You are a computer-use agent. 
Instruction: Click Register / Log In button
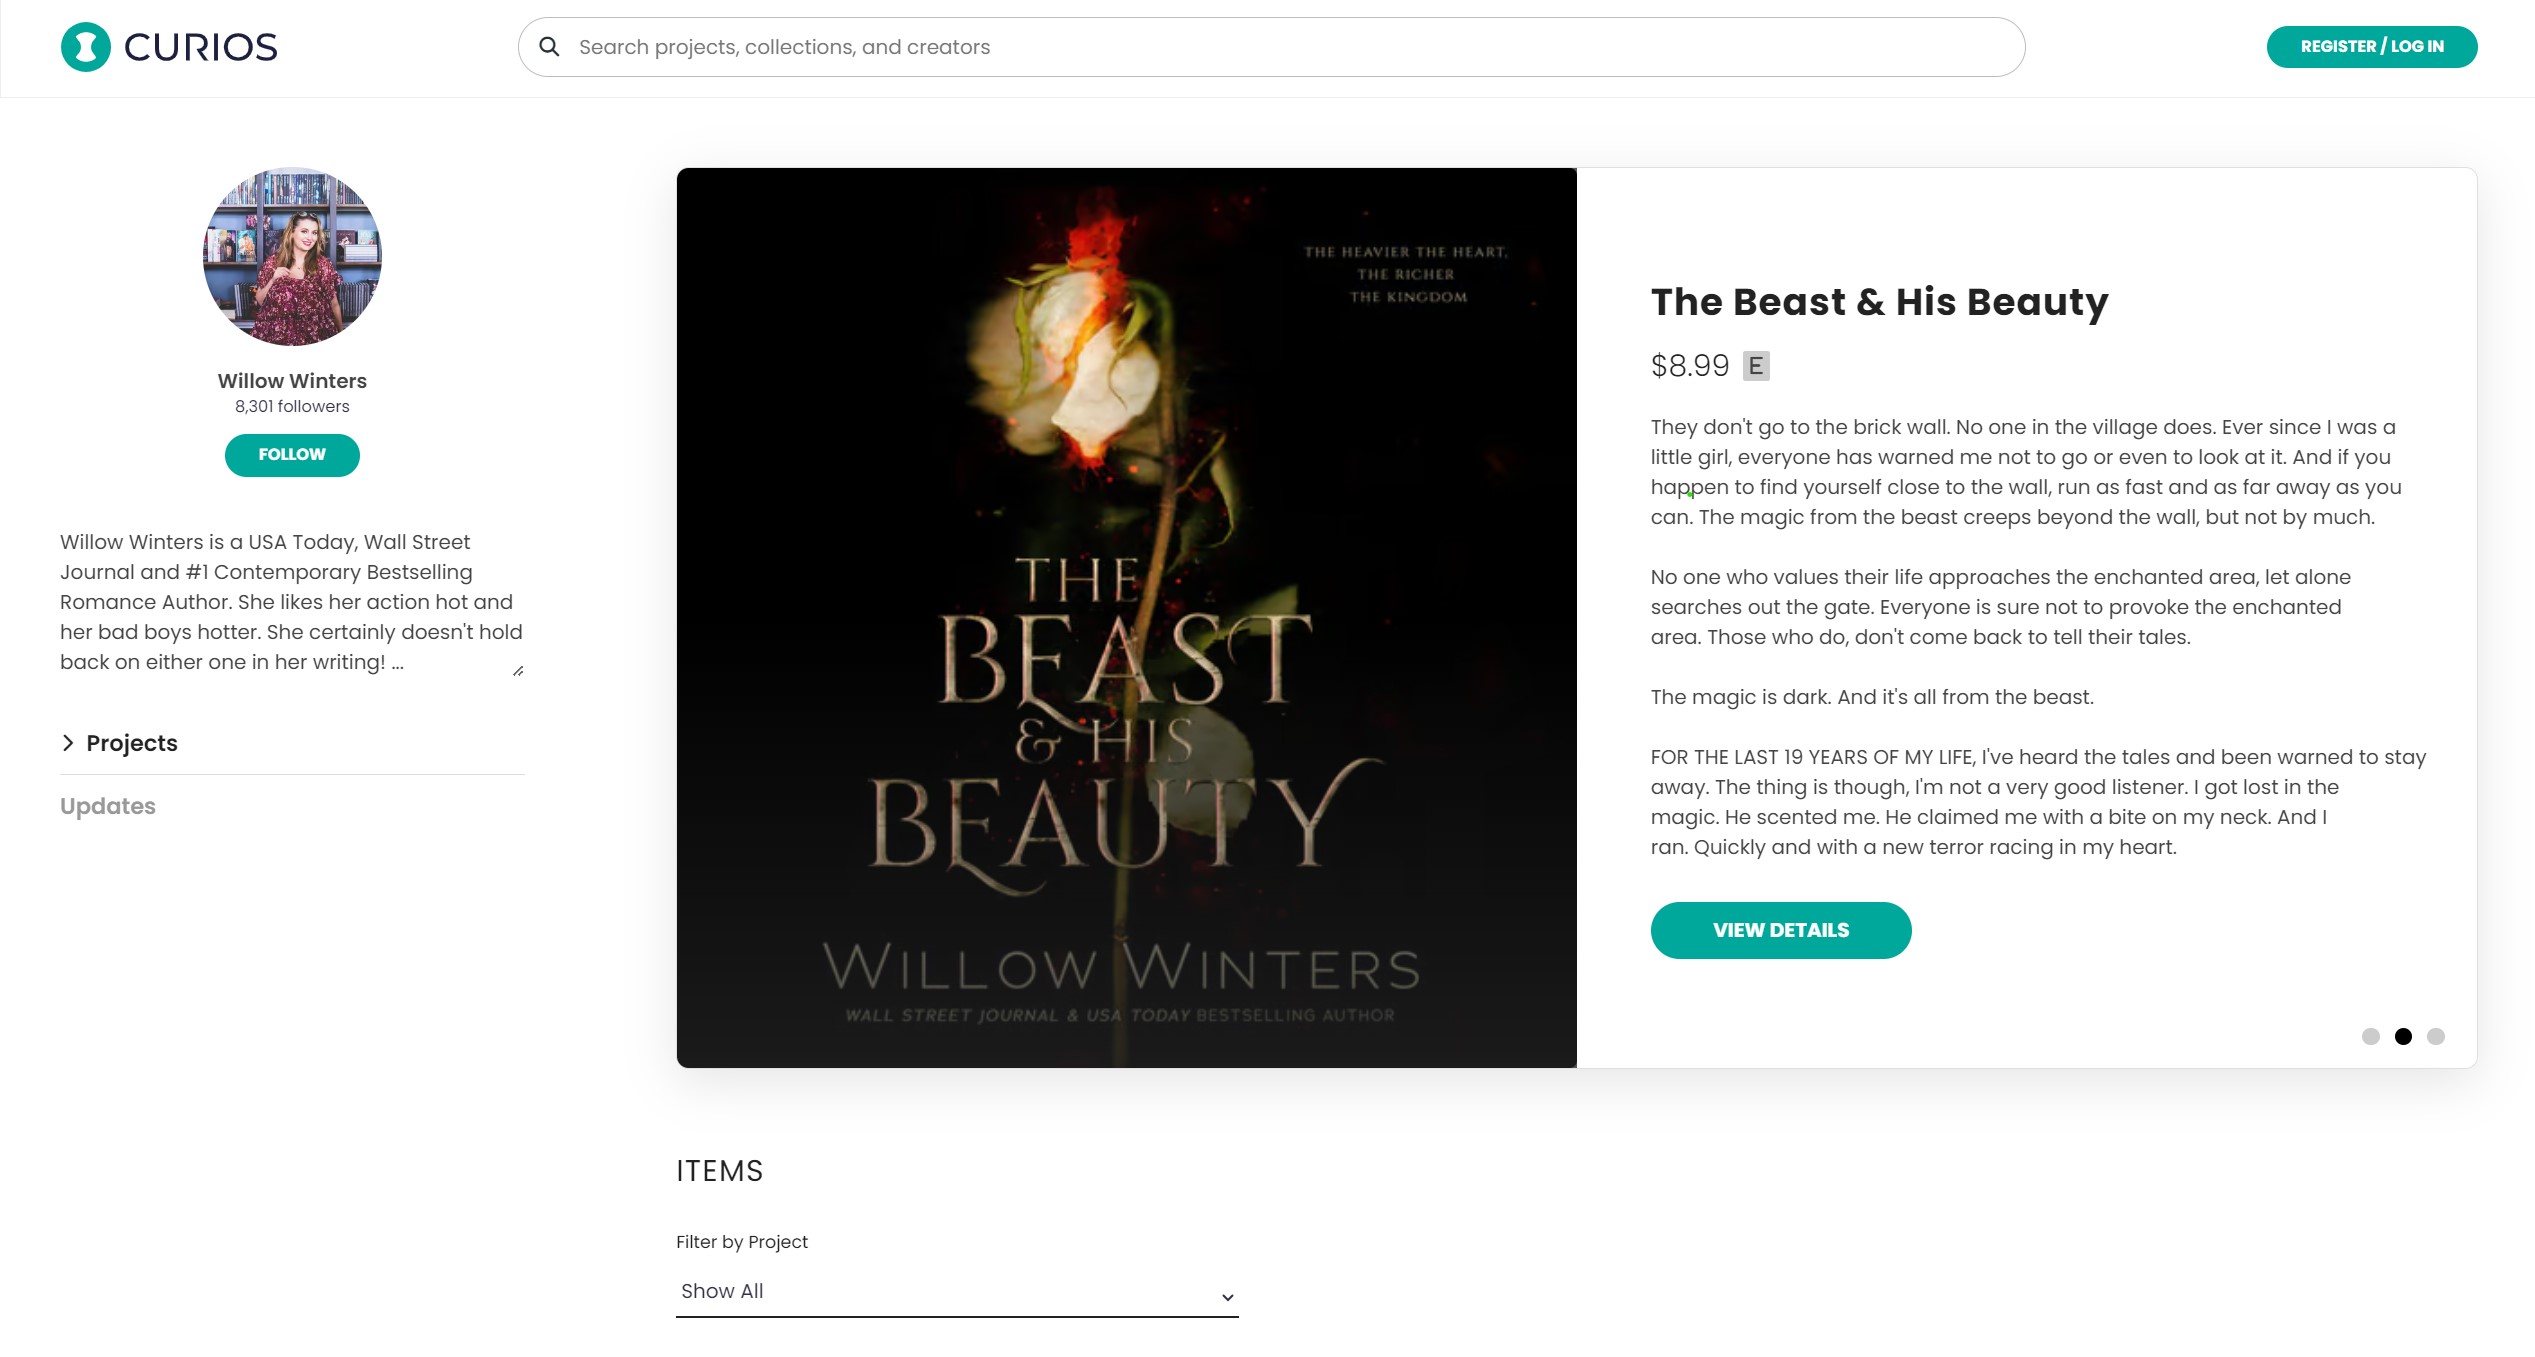point(2372,47)
